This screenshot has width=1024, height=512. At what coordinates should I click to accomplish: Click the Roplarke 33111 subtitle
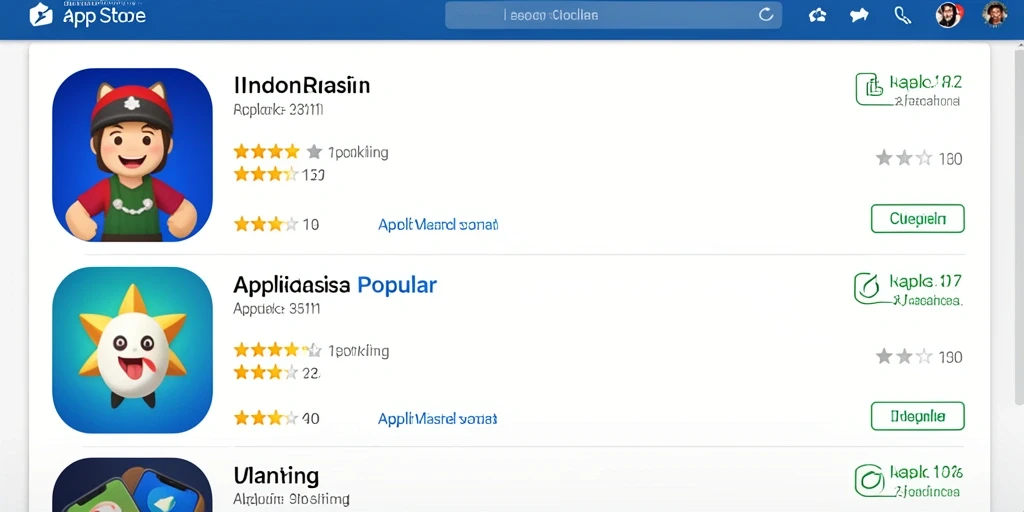278,110
